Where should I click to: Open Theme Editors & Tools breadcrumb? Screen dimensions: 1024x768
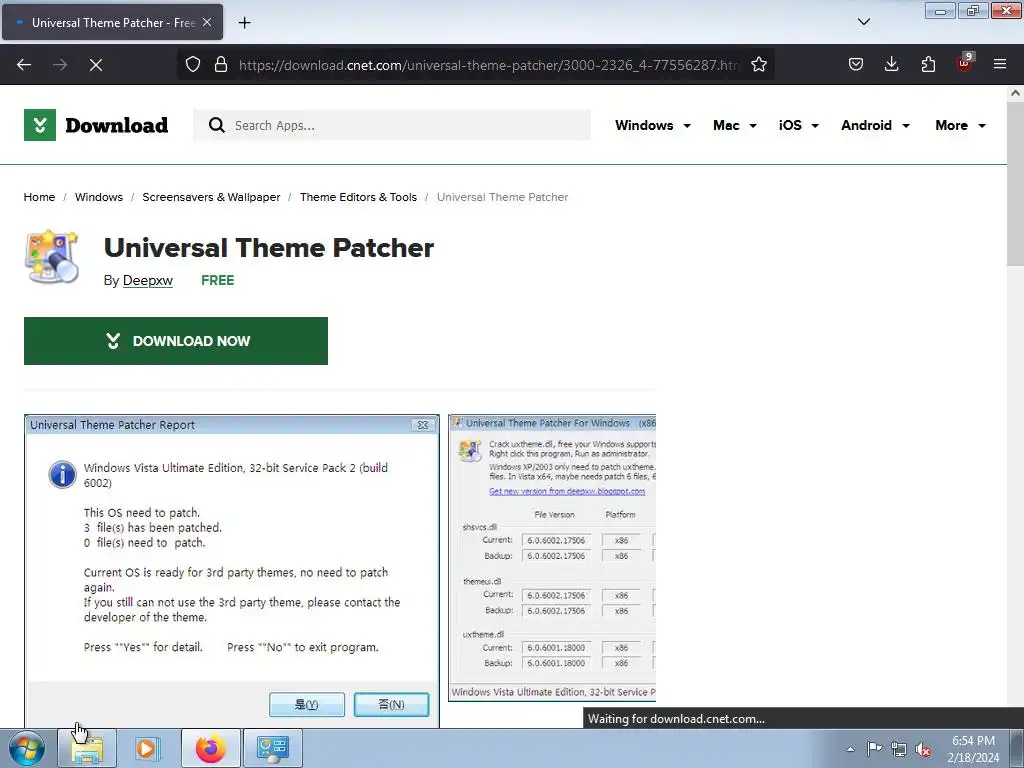click(358, 197)
